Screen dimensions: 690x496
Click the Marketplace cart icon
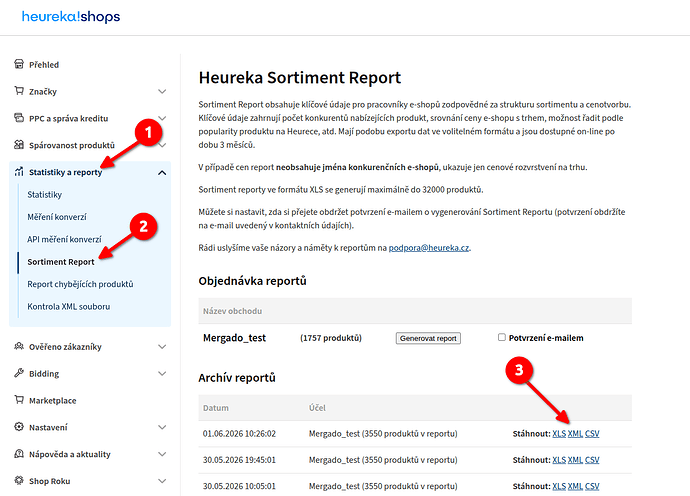coord(19,400)
